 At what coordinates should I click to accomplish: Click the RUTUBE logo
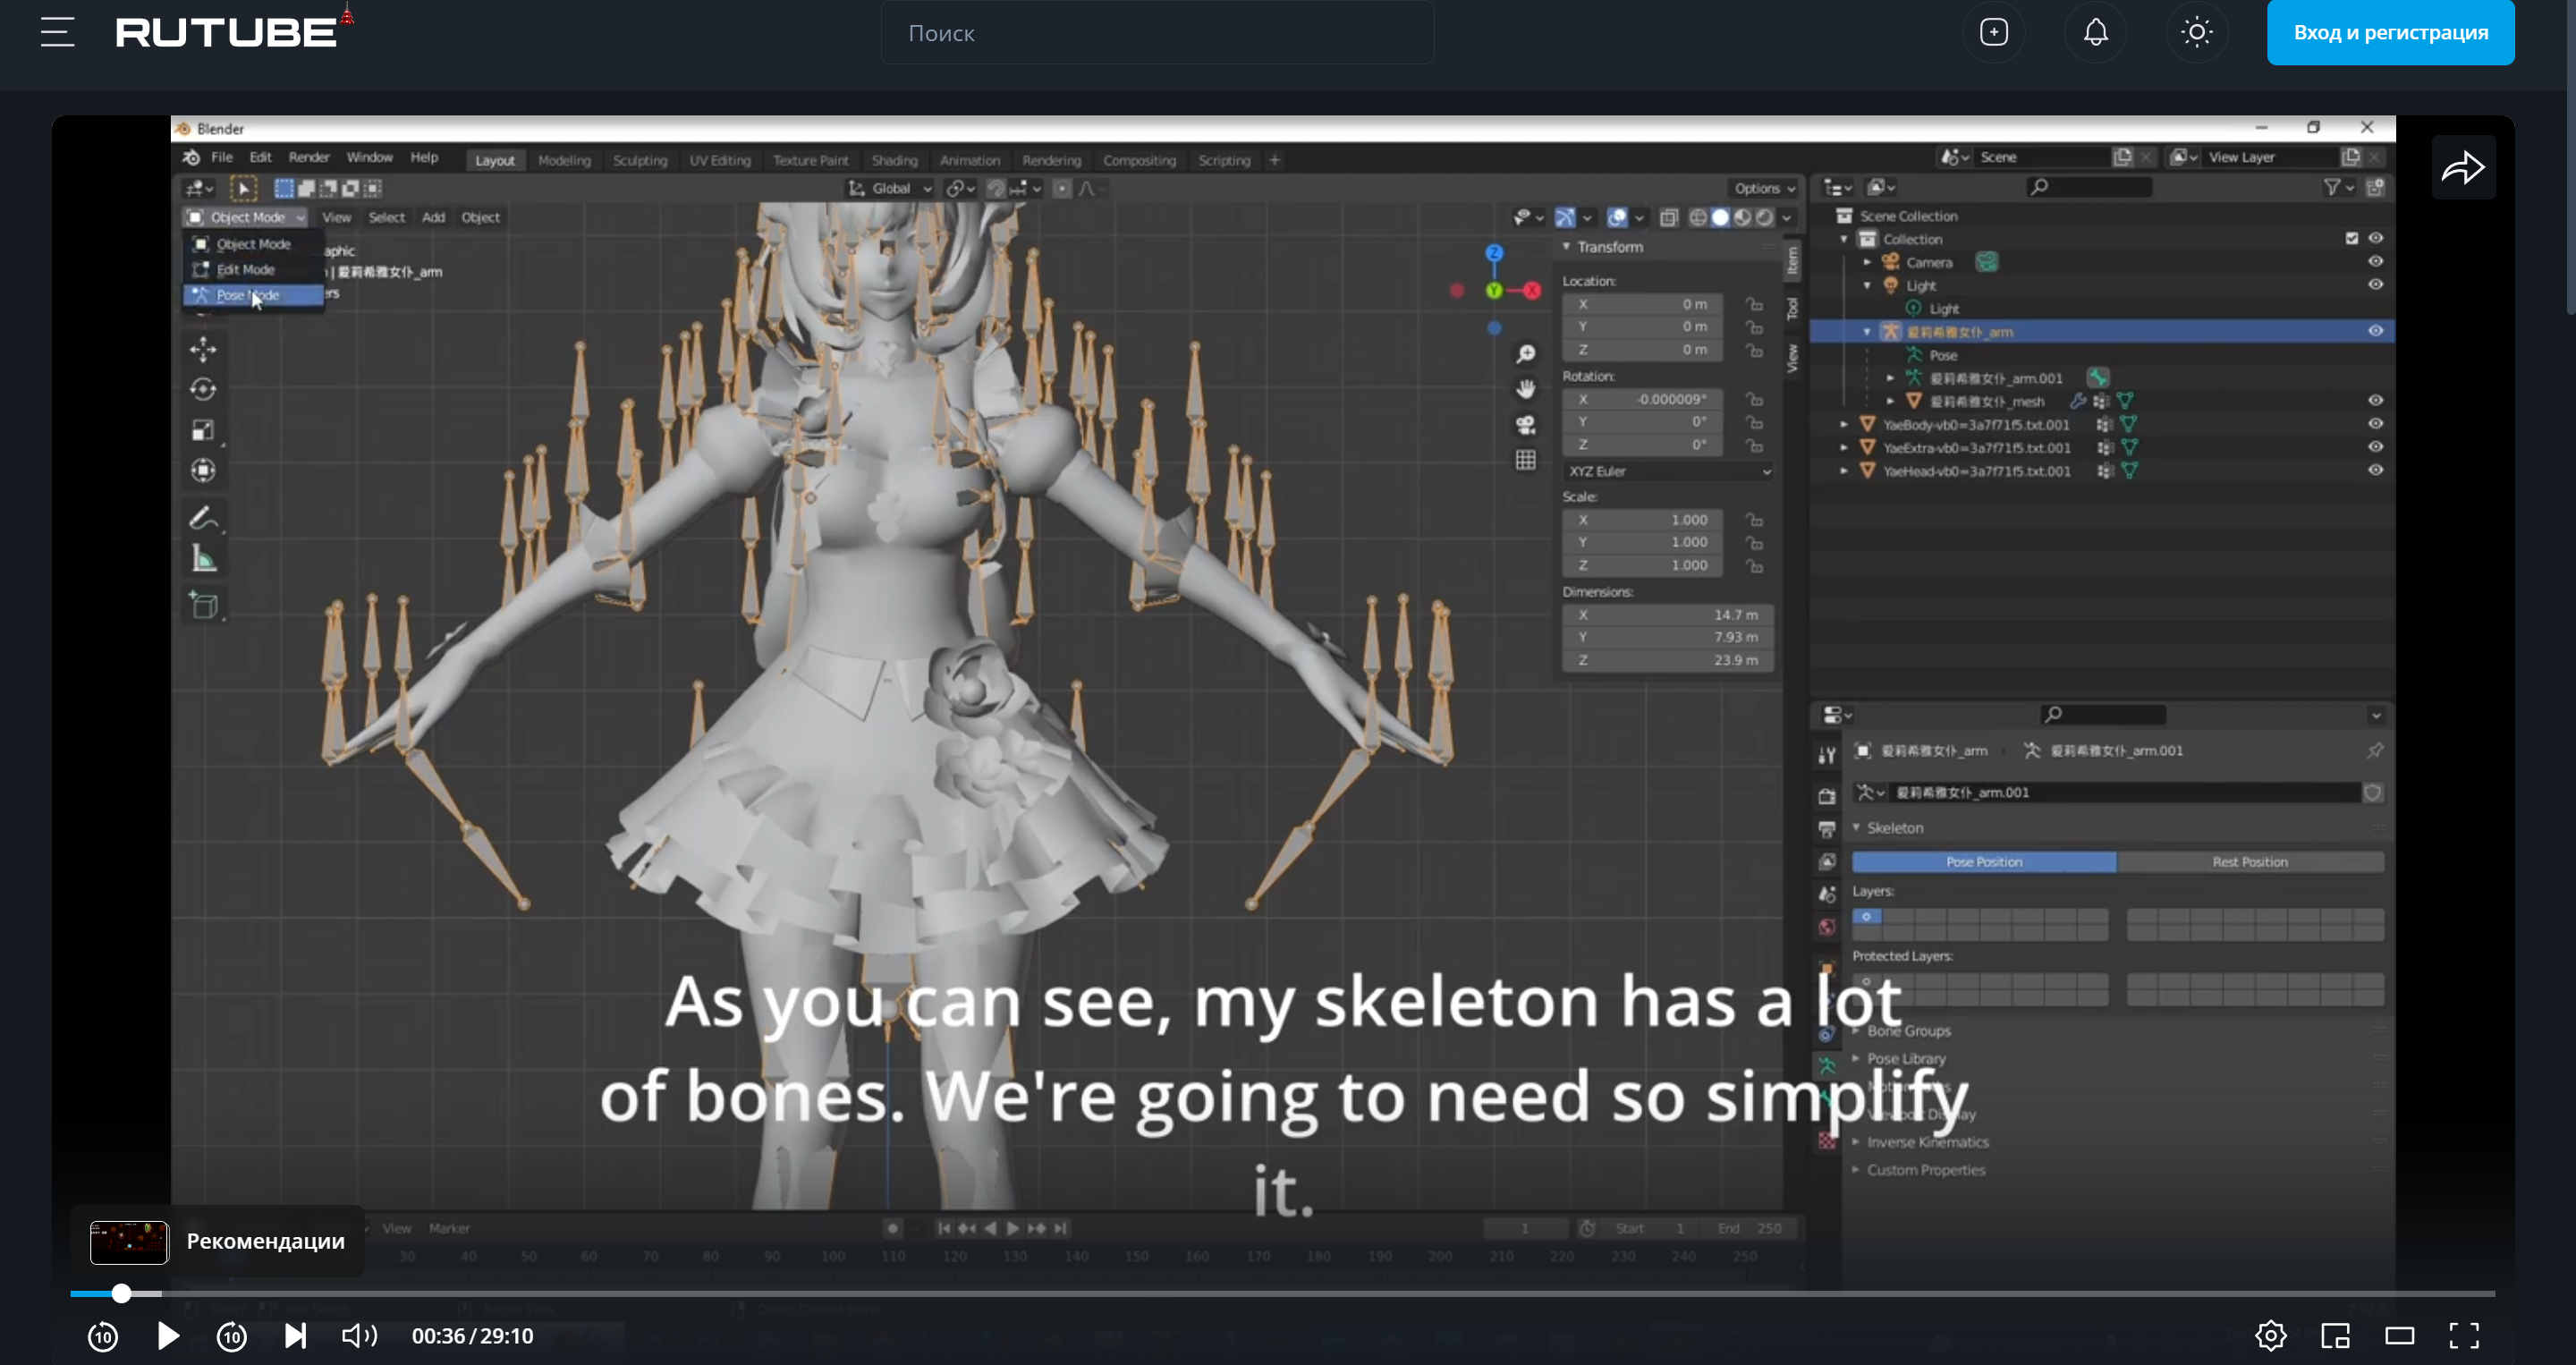pyautogui.click(x=227, y=32)
